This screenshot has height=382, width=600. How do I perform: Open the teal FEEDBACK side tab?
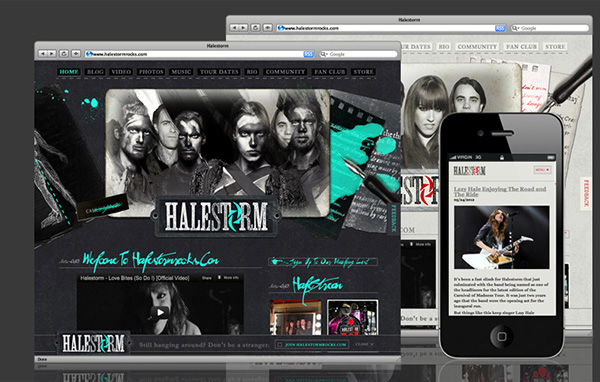[394, 218]
